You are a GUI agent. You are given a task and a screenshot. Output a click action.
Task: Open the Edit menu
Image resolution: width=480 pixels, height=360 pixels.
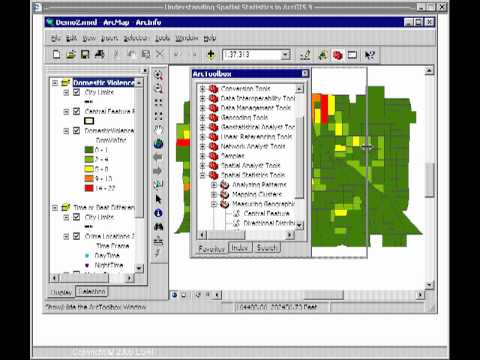[71, 38]
